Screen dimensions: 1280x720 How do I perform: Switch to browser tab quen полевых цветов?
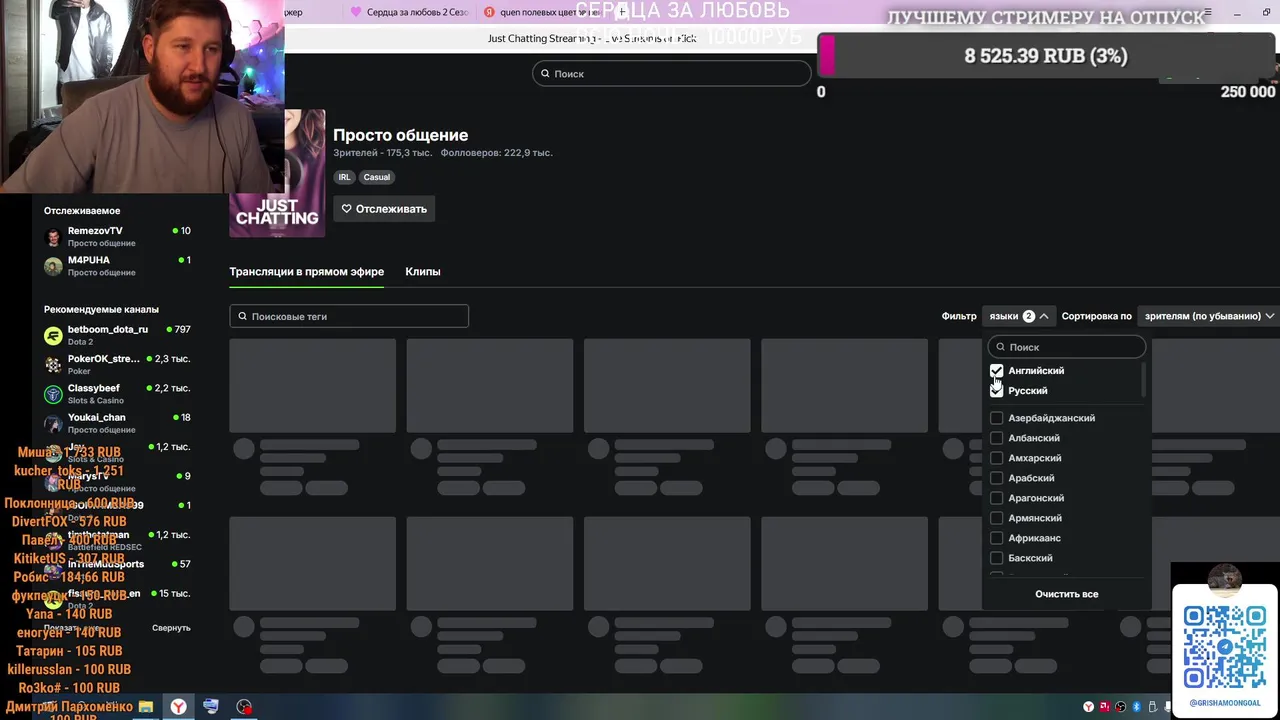[x=540, y=12]
